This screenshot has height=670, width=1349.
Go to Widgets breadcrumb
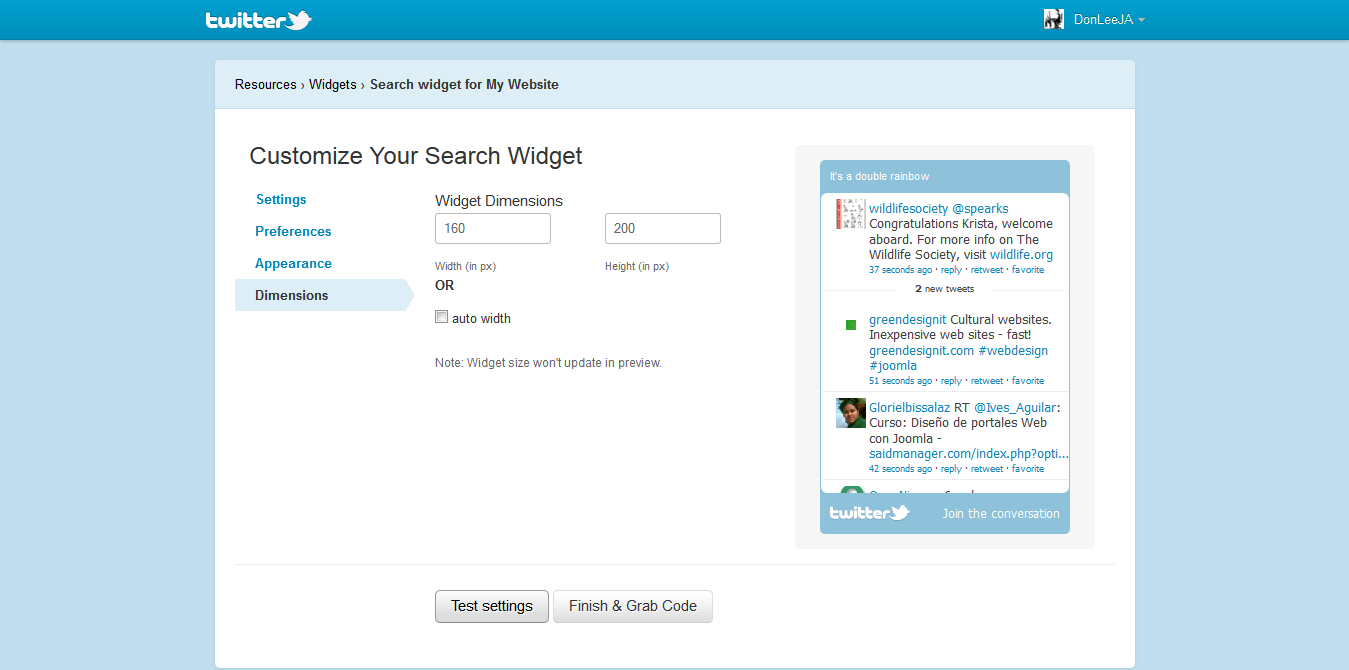pos(333,85)
